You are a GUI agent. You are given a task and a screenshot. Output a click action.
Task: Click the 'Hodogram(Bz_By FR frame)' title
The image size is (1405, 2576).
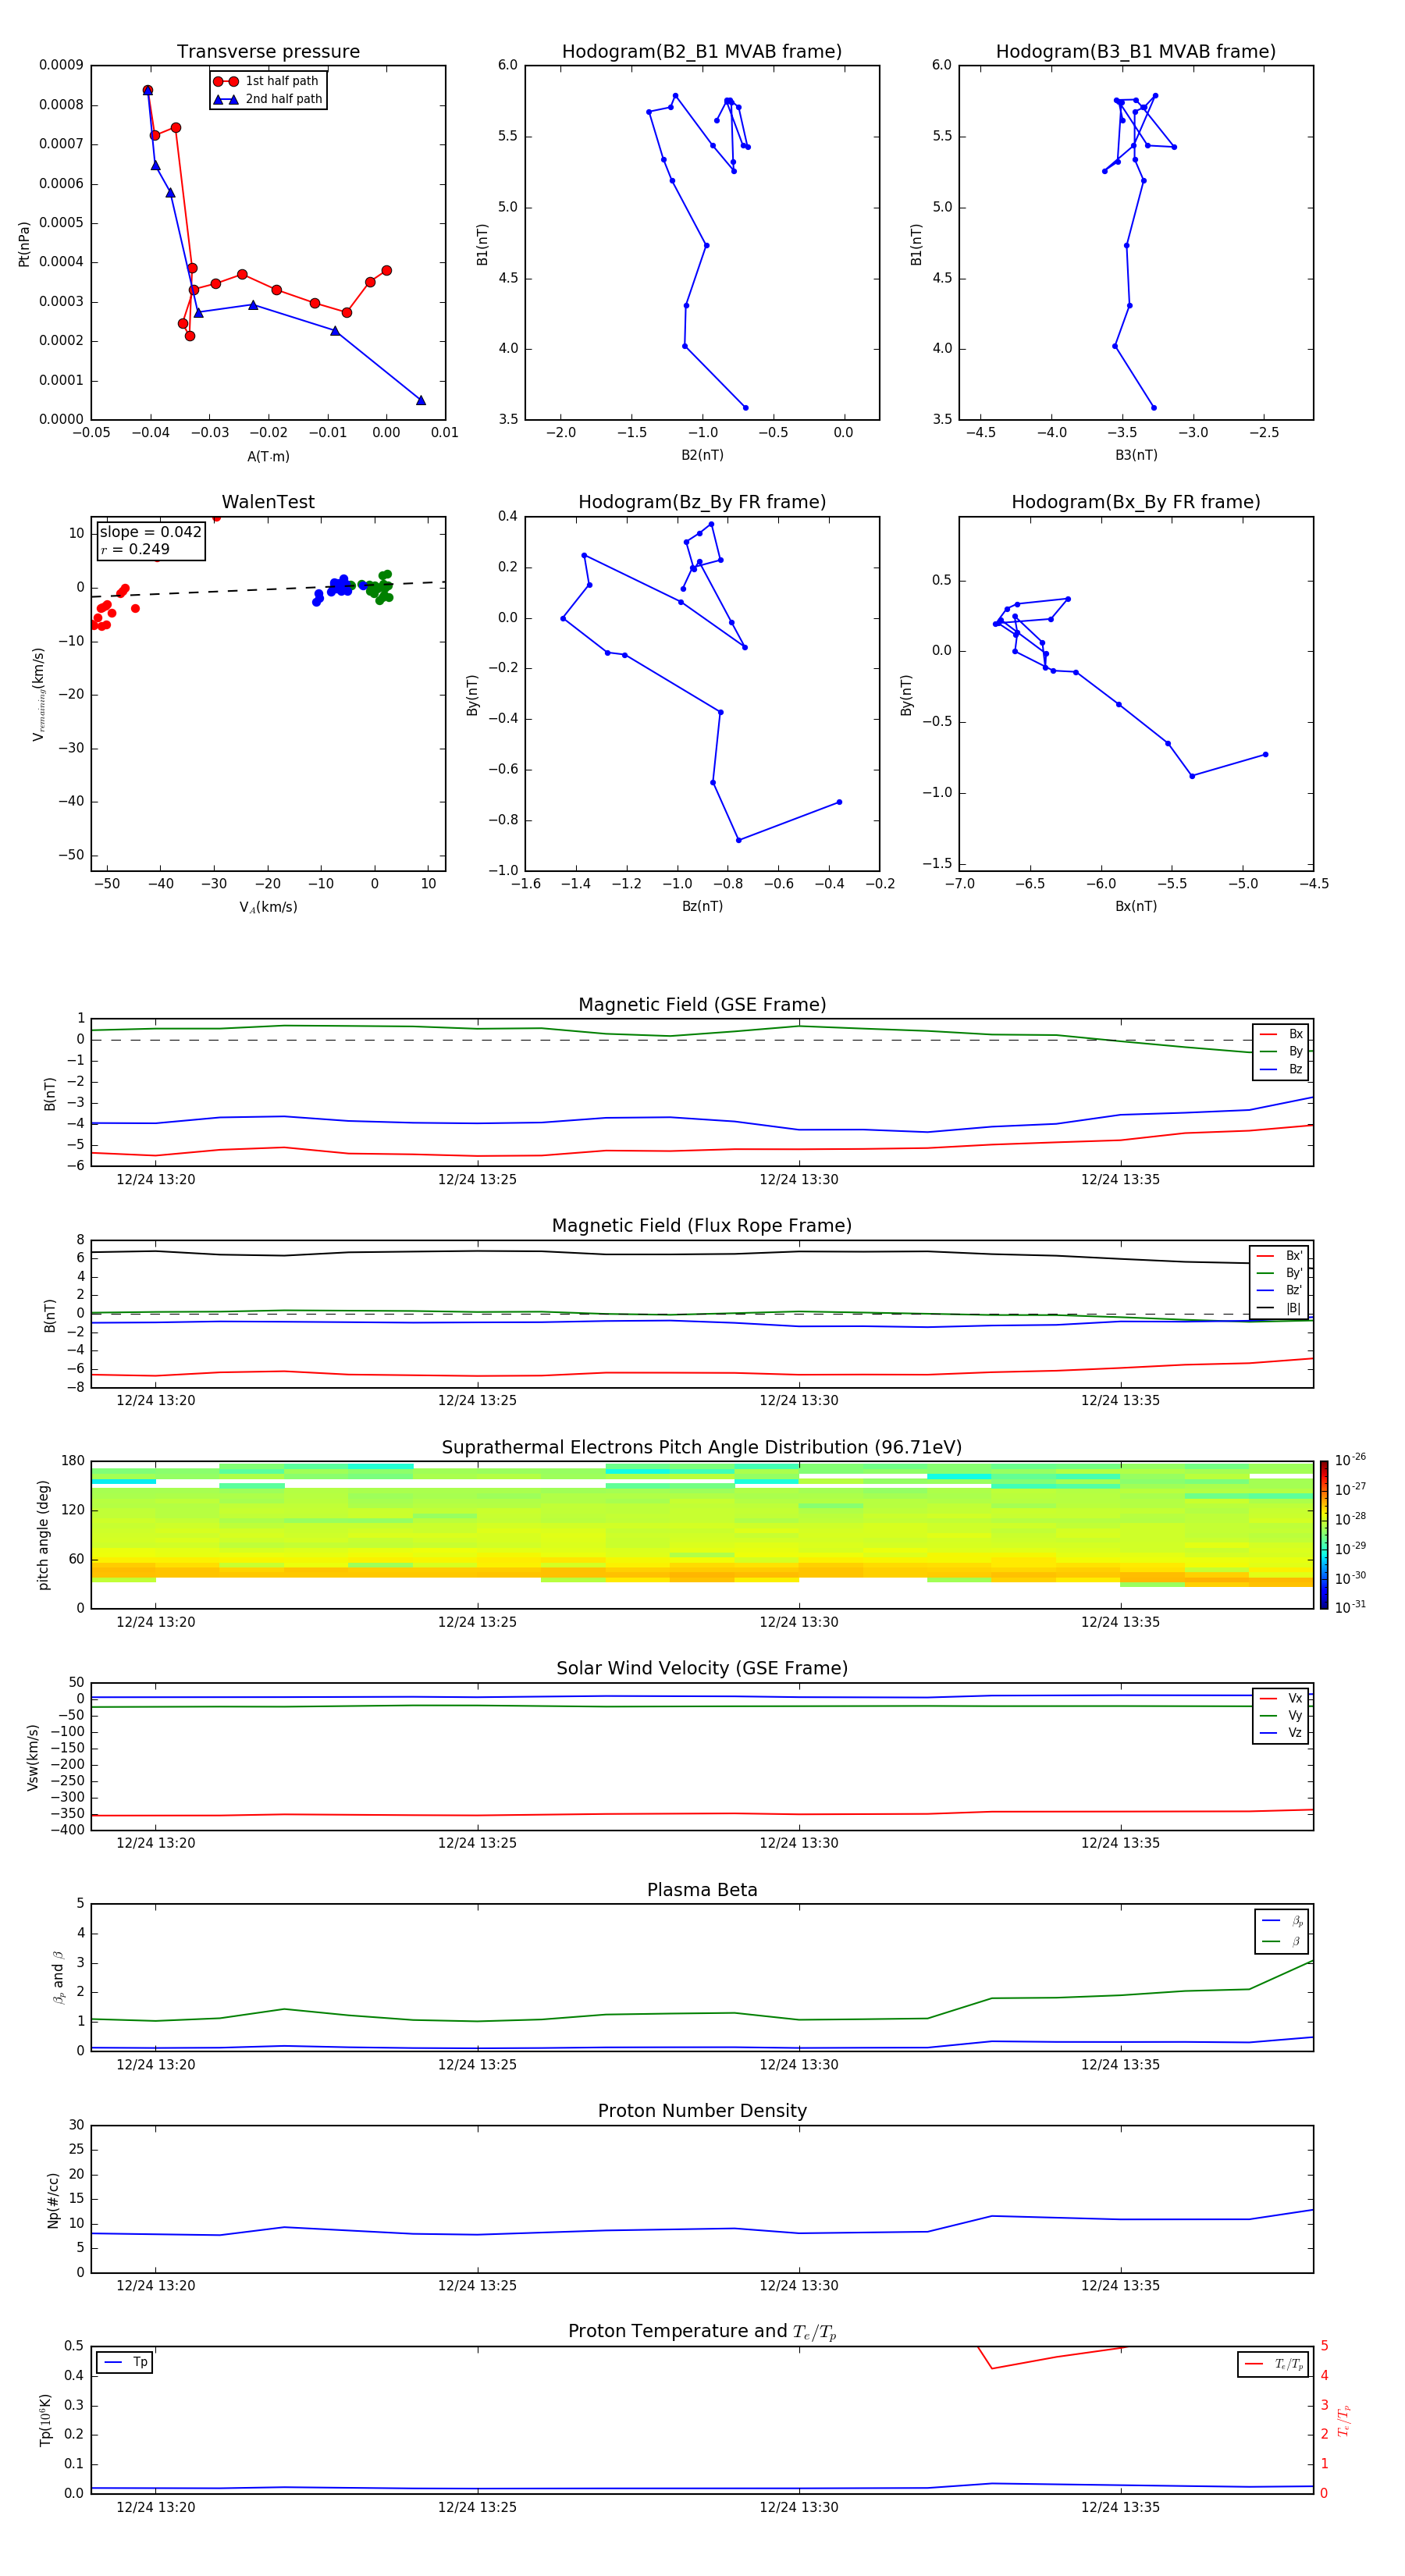(702, 502)
